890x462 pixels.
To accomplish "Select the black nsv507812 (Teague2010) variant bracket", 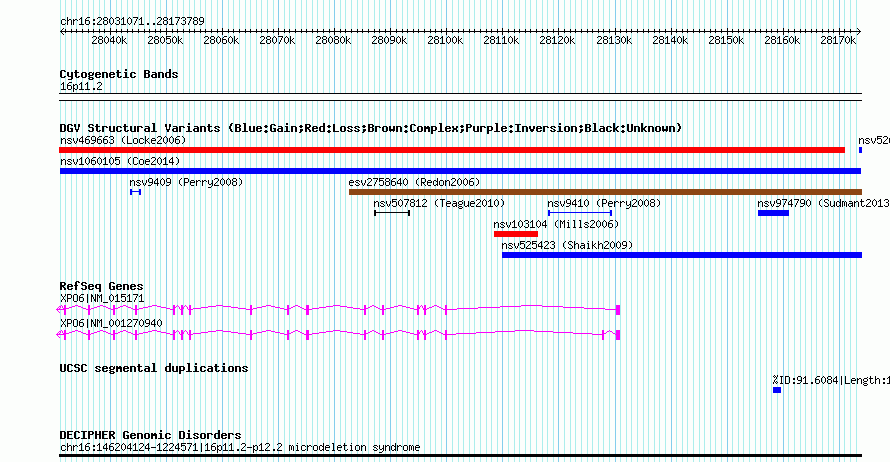I will click(x=392, y=213).
